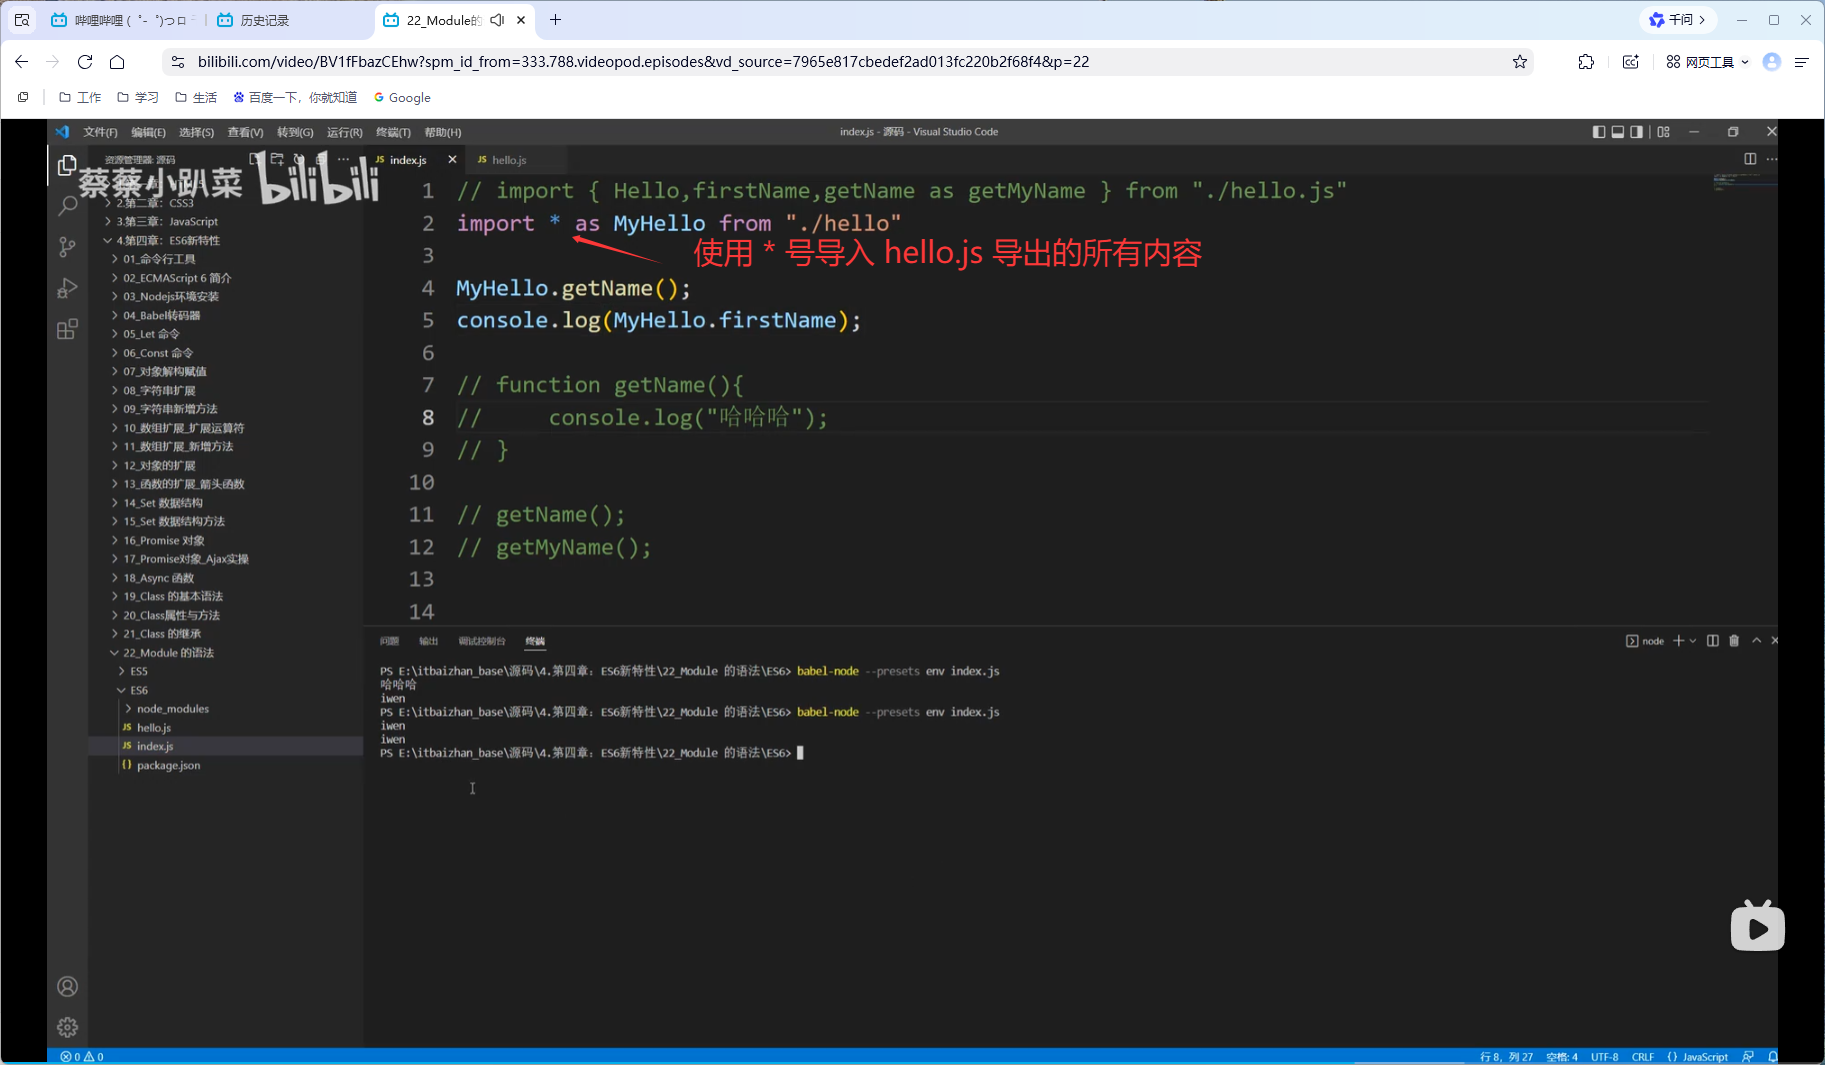Click the kill terminal trash icon
This screenshot has height=1065, width=1825.
[1734, 641]
